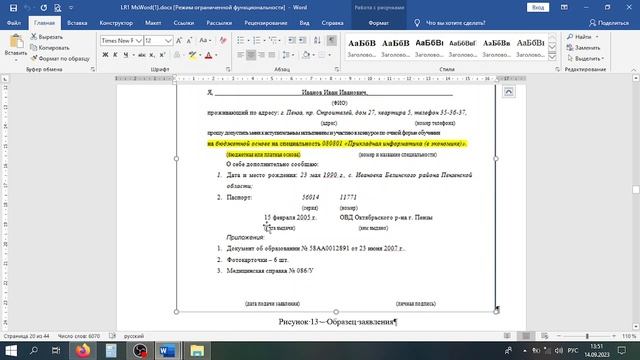640x360 pixels.
Task: Switch to the Design (Конструктор) tab
Action: (x=116, y=23)
